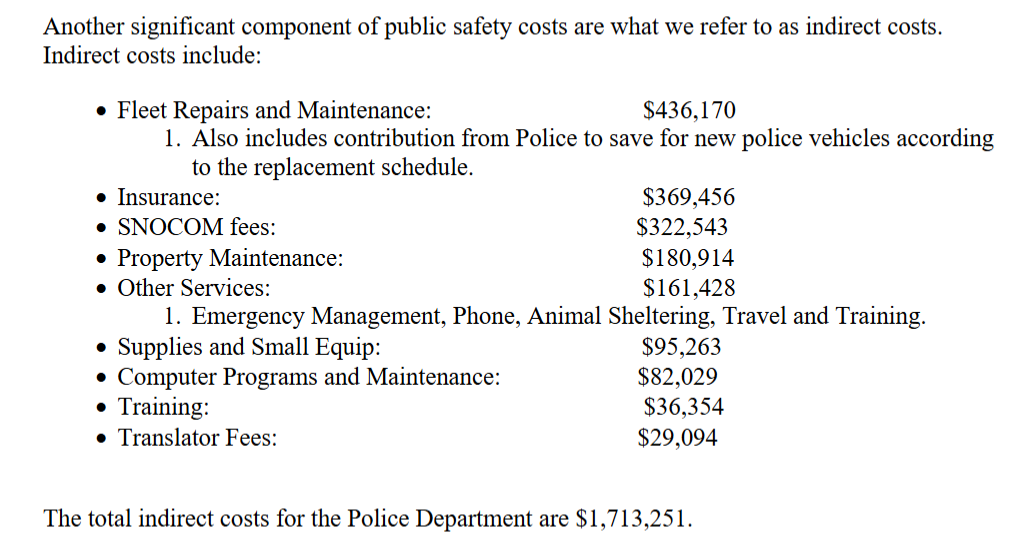This screenshot has height=545, width=1023.
Task: Click the $29,094 translator fees amount
Action: [x=678, y=438]
